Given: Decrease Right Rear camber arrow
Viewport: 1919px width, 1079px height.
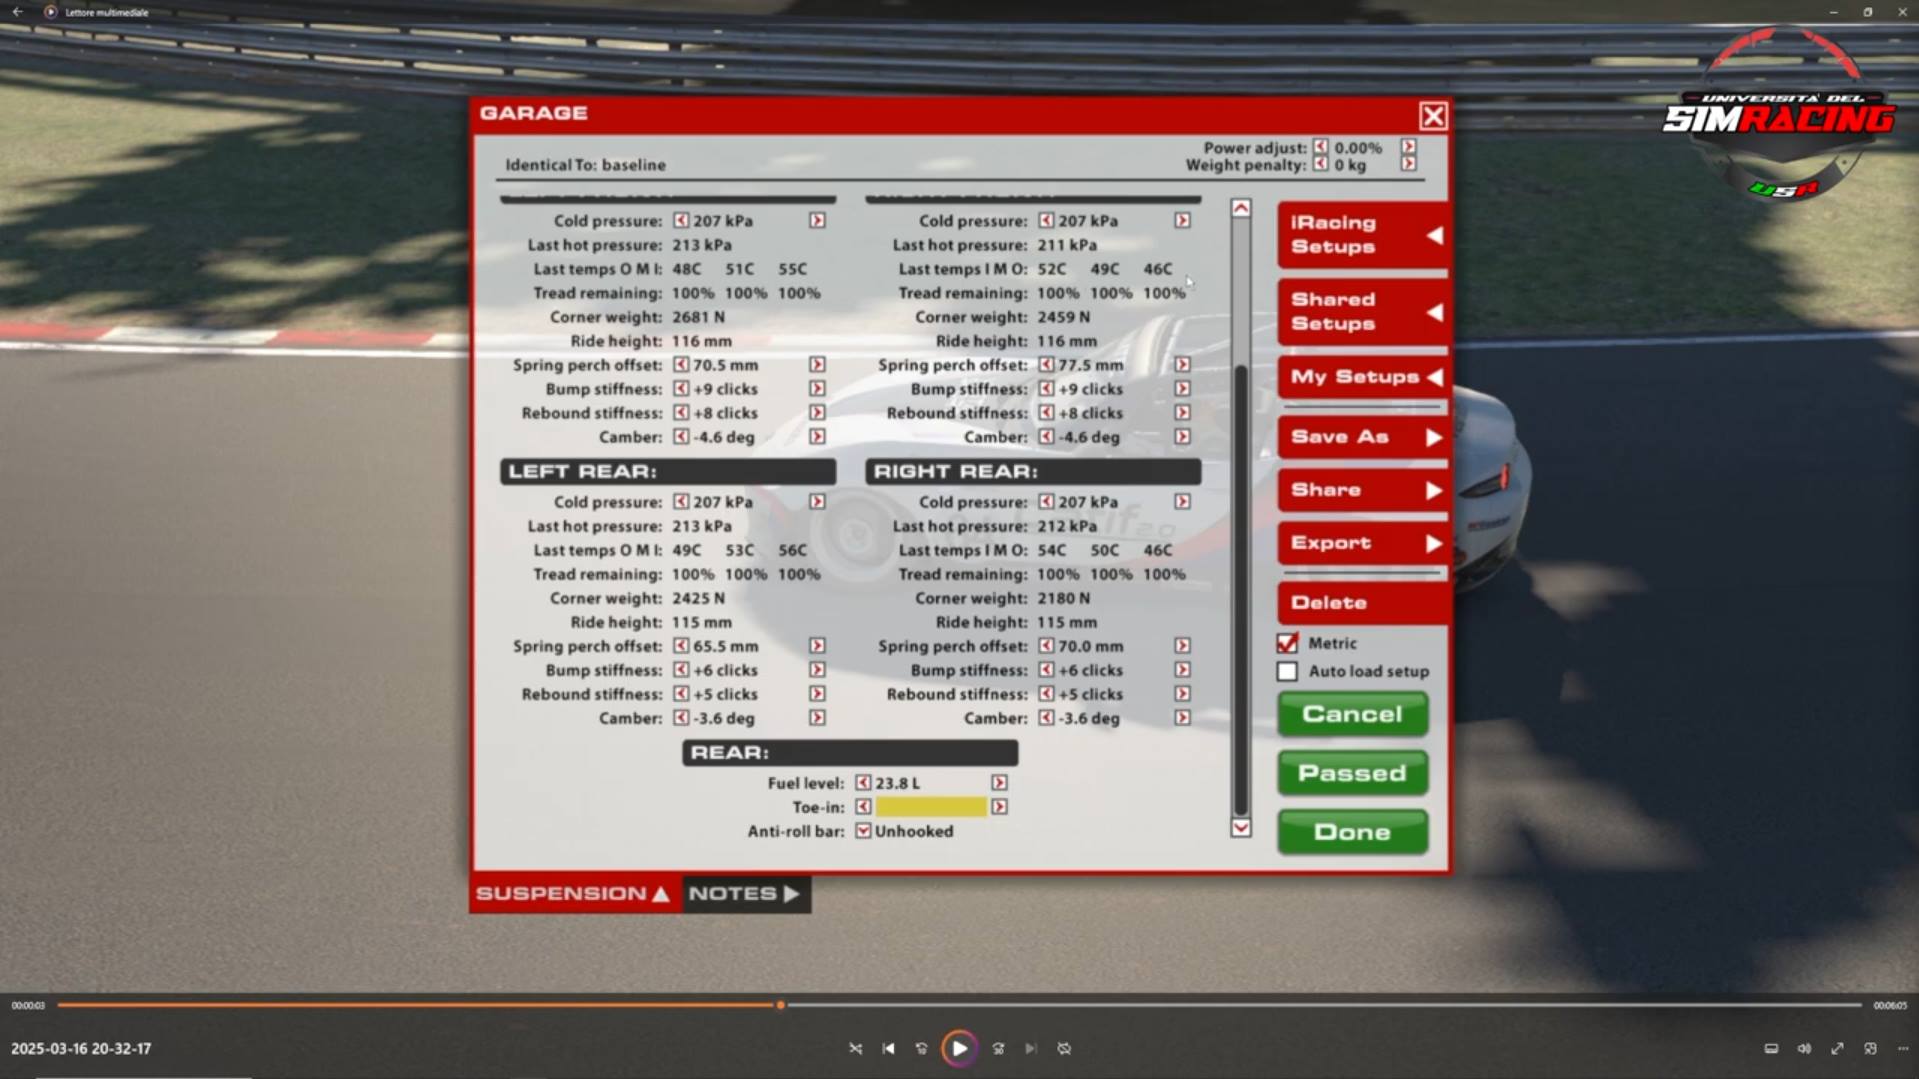Looking at the screenshot, I should (1046, 718).
